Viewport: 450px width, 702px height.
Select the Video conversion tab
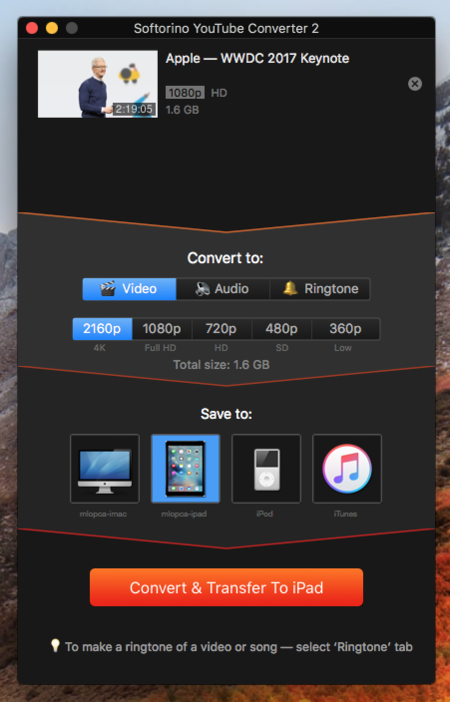pos(129,289)
